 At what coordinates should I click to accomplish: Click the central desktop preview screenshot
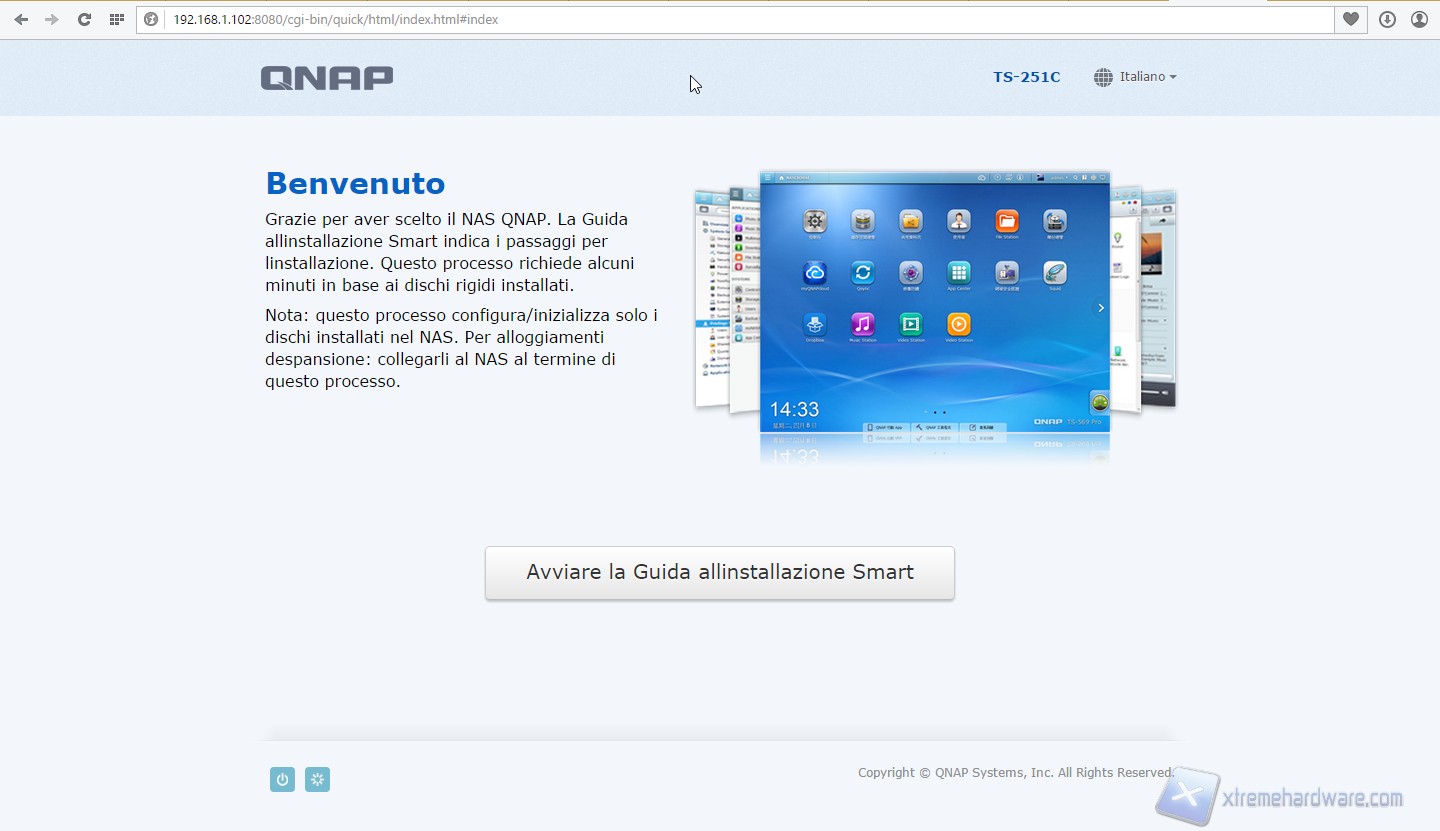point(934,300)
